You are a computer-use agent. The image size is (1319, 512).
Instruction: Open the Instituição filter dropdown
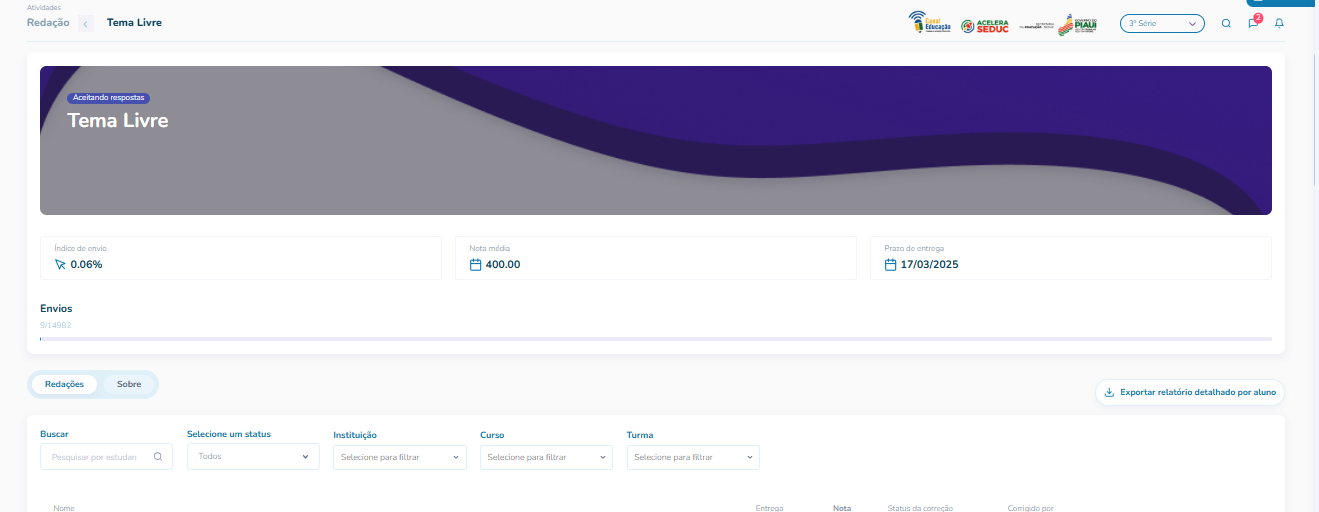click(399, 457)
